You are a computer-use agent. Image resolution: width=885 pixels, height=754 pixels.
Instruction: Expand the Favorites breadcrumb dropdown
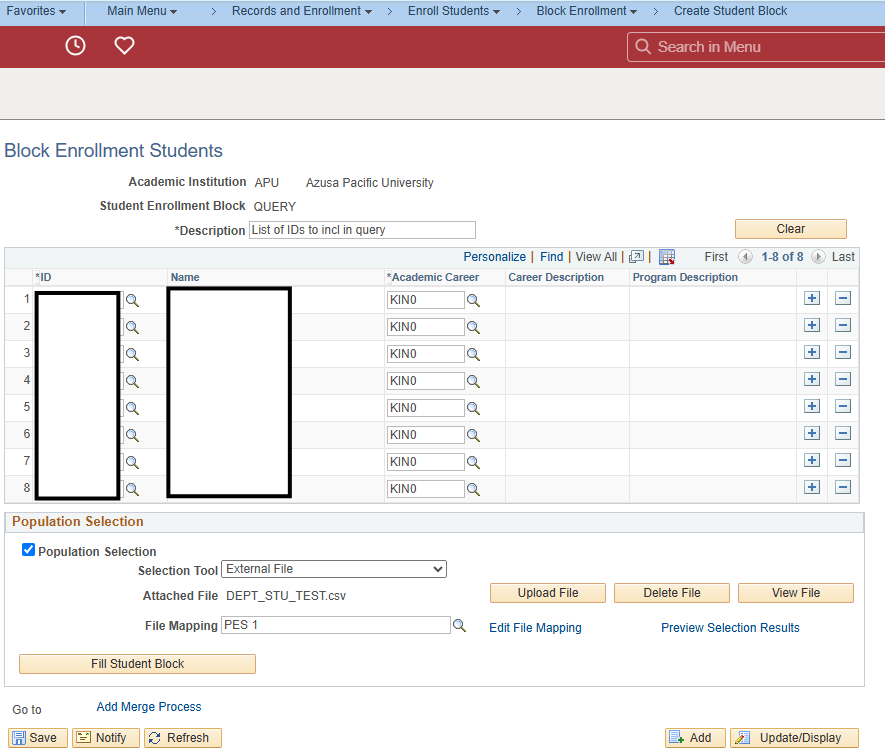(x=35, y=11)
